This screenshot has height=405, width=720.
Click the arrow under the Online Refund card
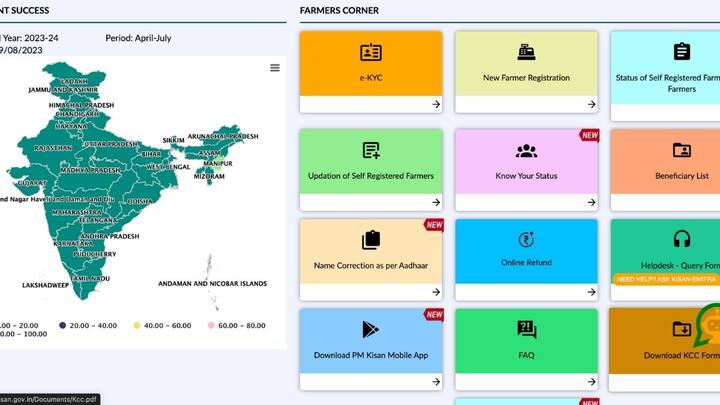591,292
